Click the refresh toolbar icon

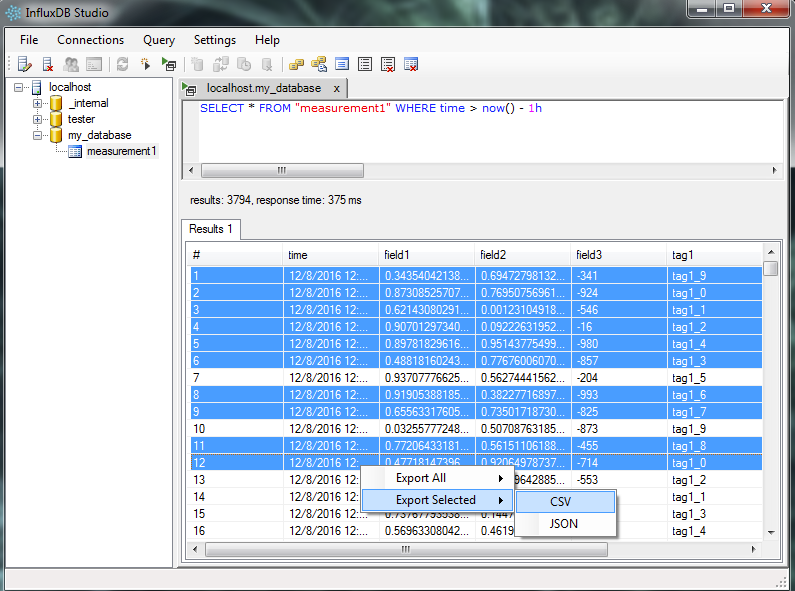122,64
